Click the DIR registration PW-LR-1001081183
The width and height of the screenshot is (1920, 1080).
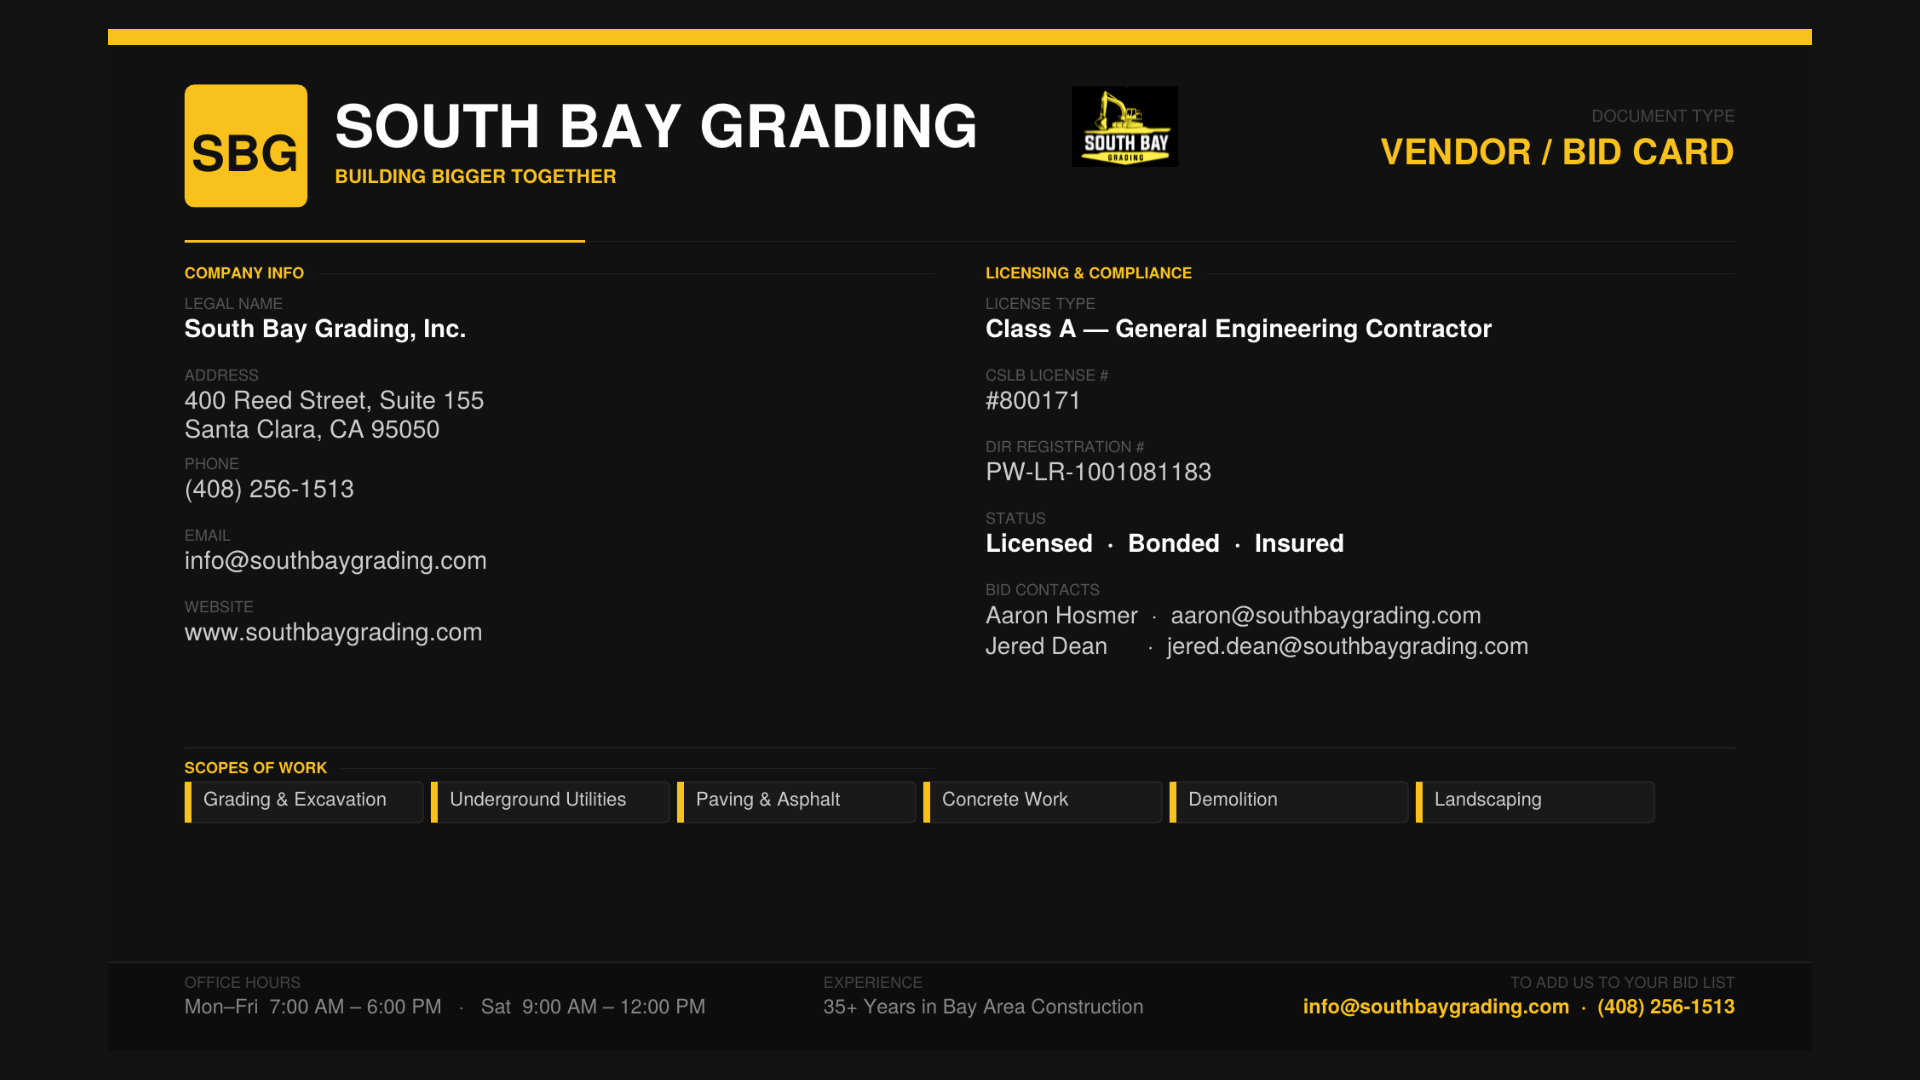click(1098, 472)
